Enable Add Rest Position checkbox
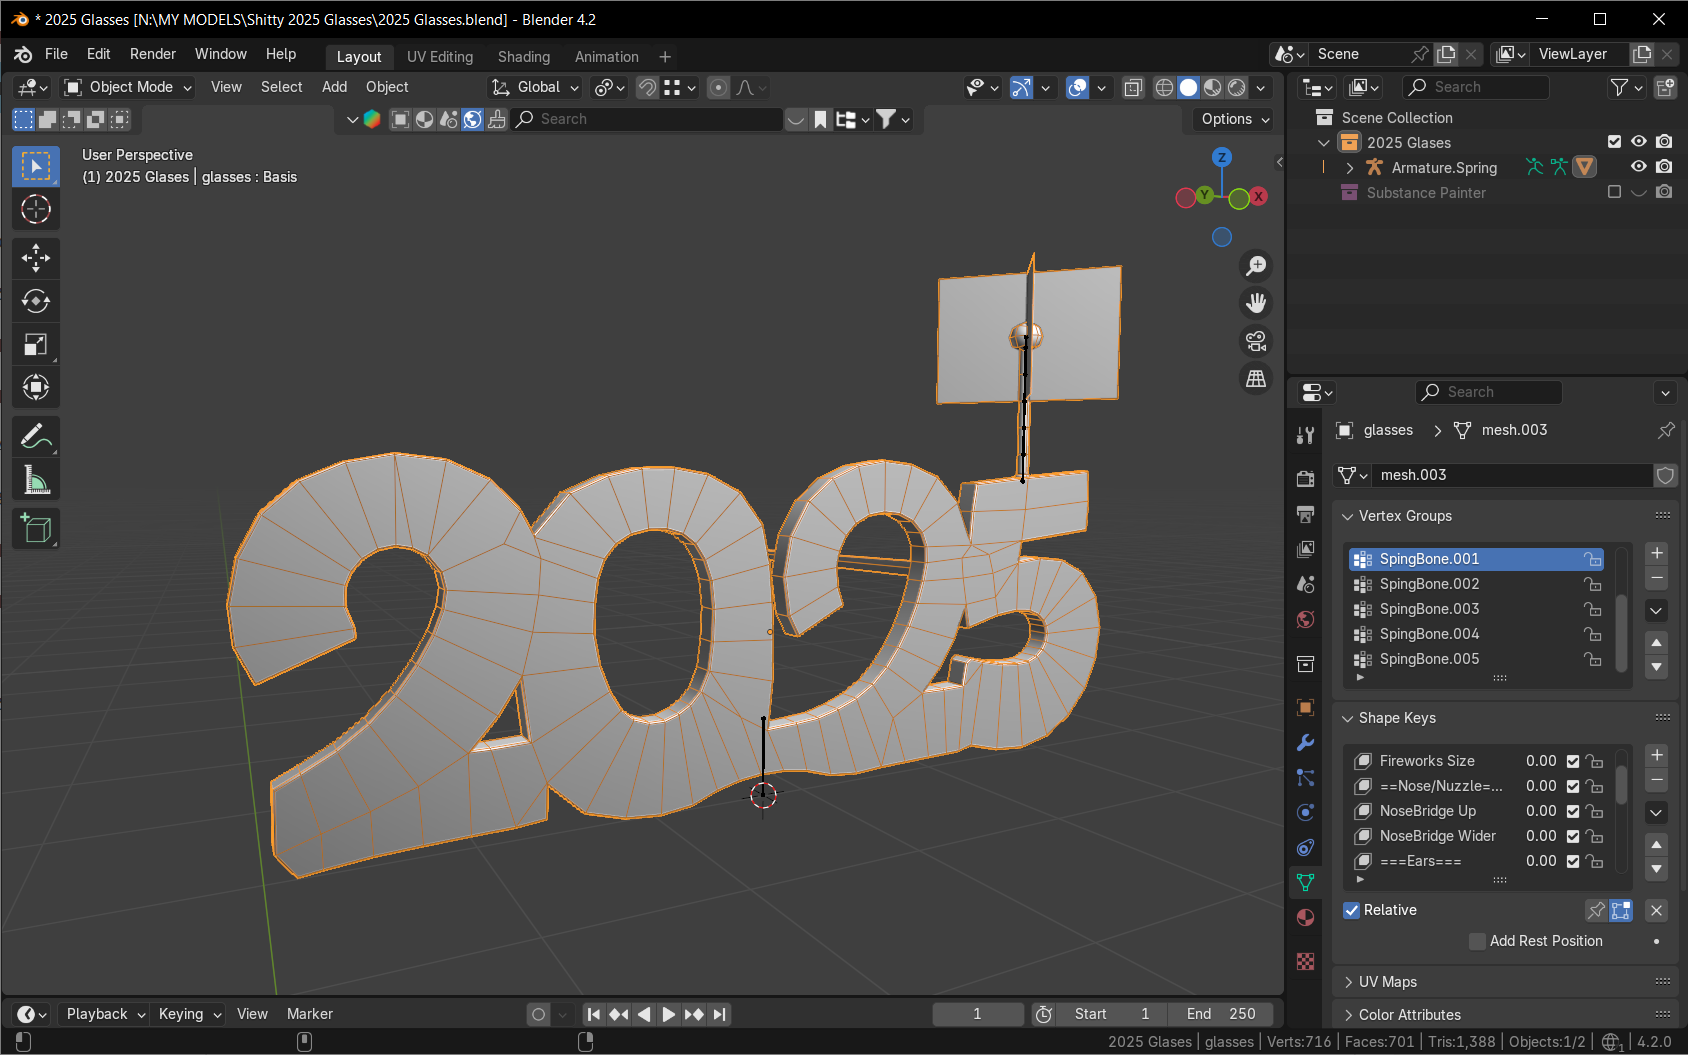This screenshot has width=1688, height=1056. pos(1477,941)
